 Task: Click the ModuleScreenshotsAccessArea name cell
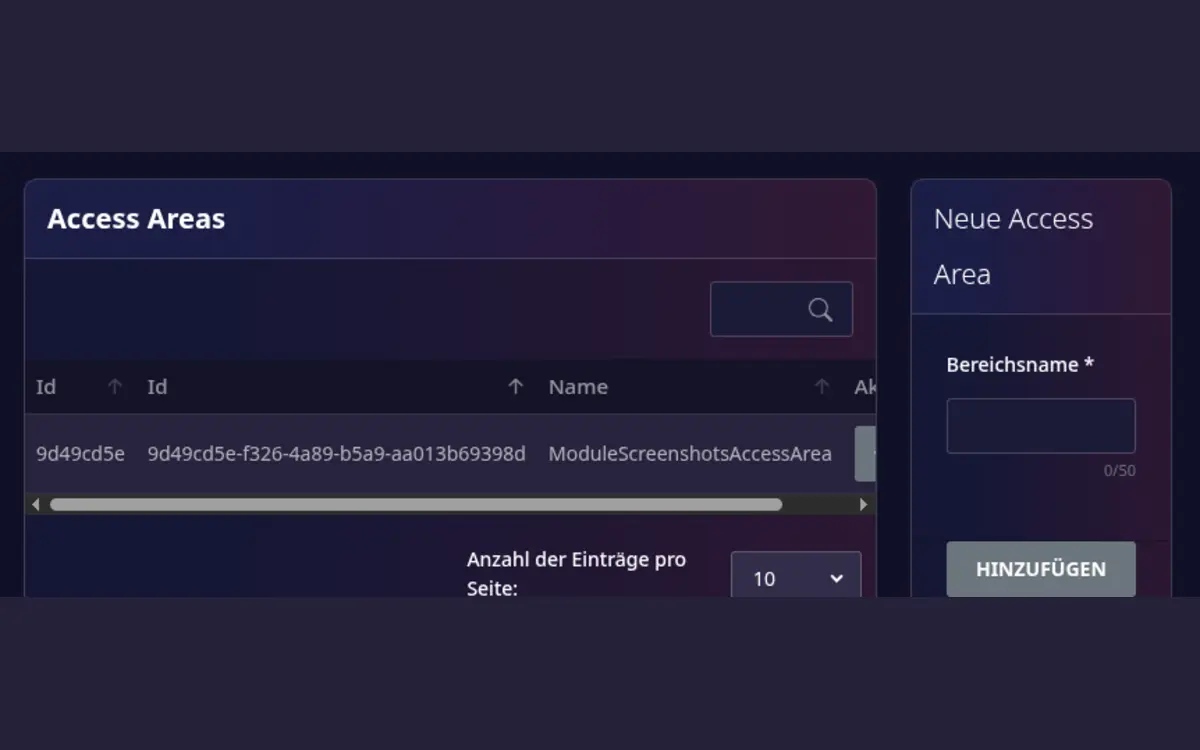point(690,454)
